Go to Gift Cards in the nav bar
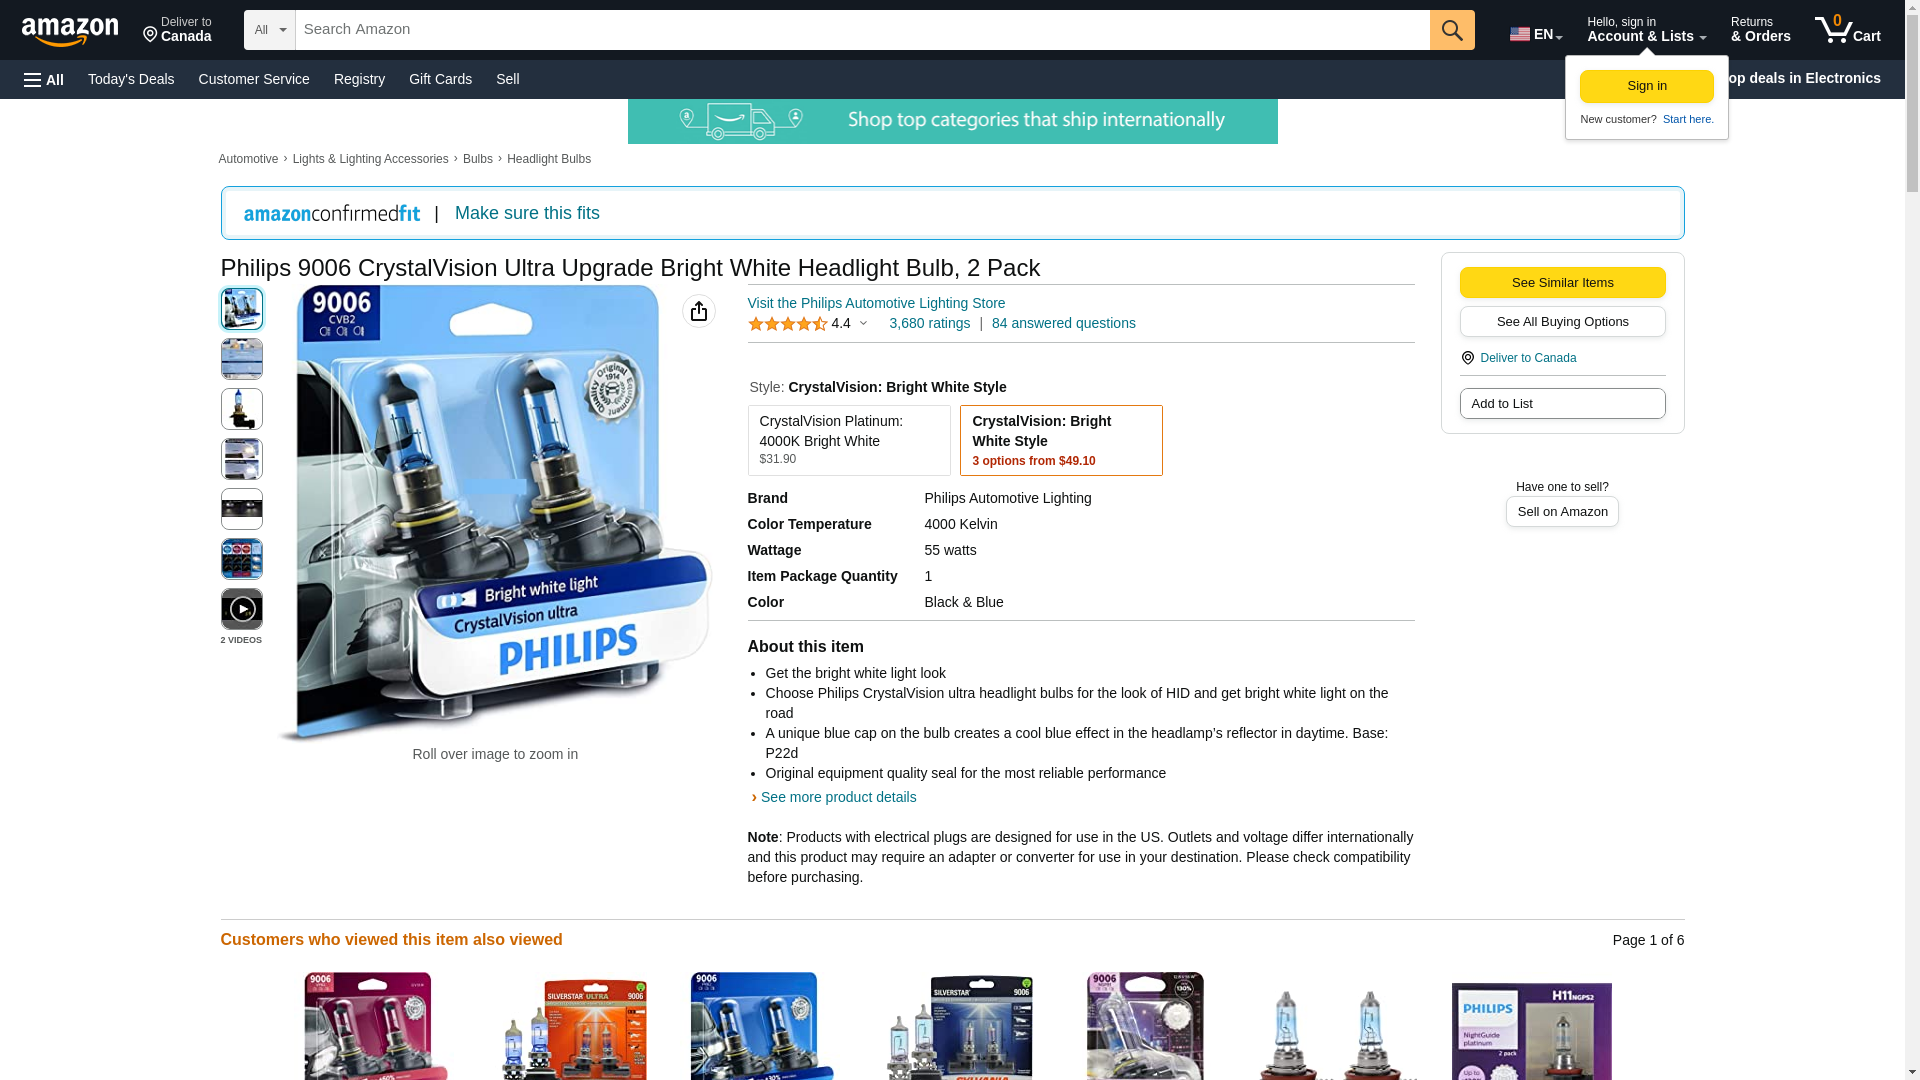1920x1080 pixels. [x=440, y=79]
